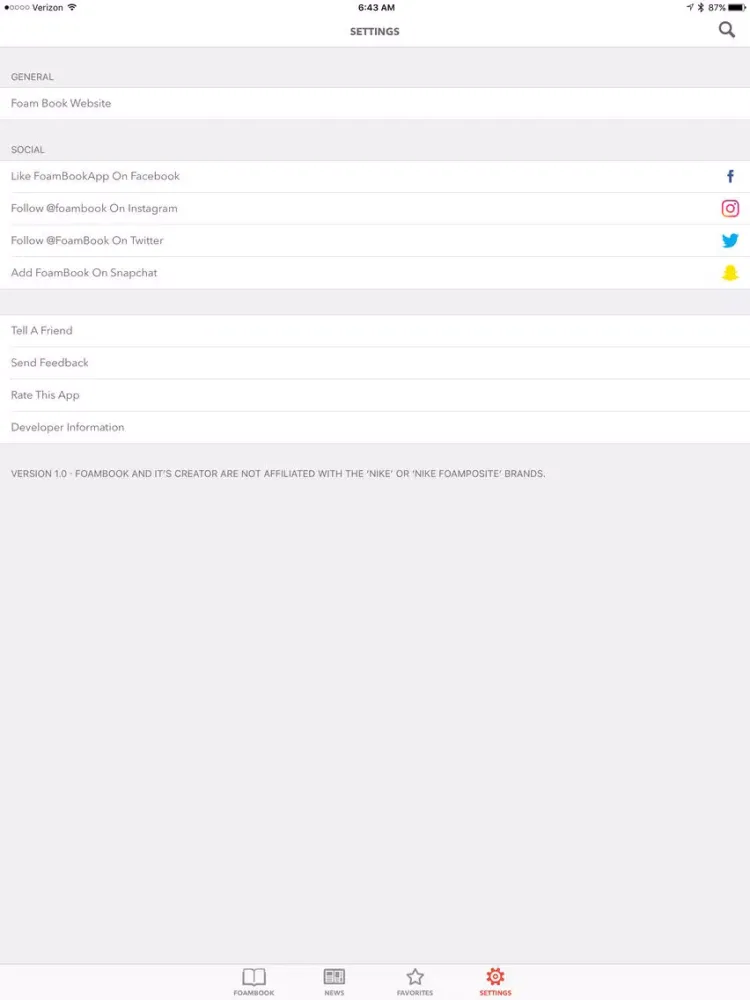Tap the Favorites star icon
Image resolution: width=750 pixels, height=1000 pixels.
coord(415,977)
